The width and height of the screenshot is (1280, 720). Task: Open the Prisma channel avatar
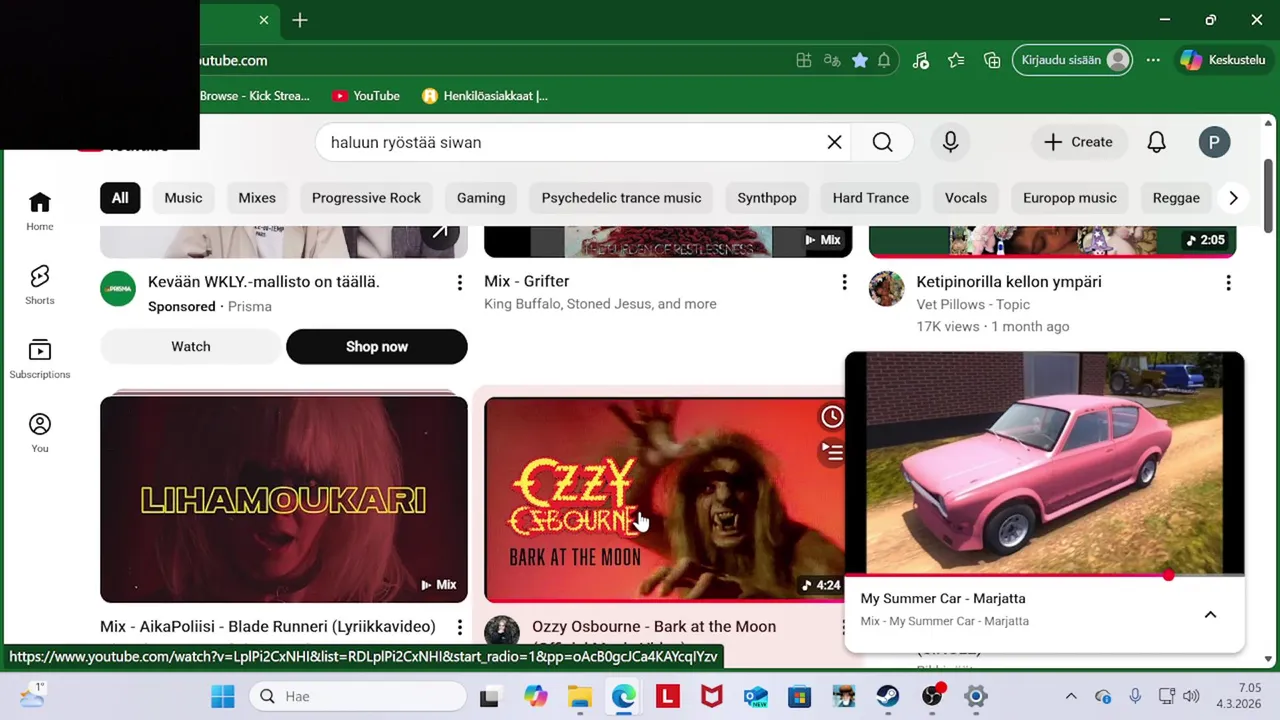click(x=118, y=289)
